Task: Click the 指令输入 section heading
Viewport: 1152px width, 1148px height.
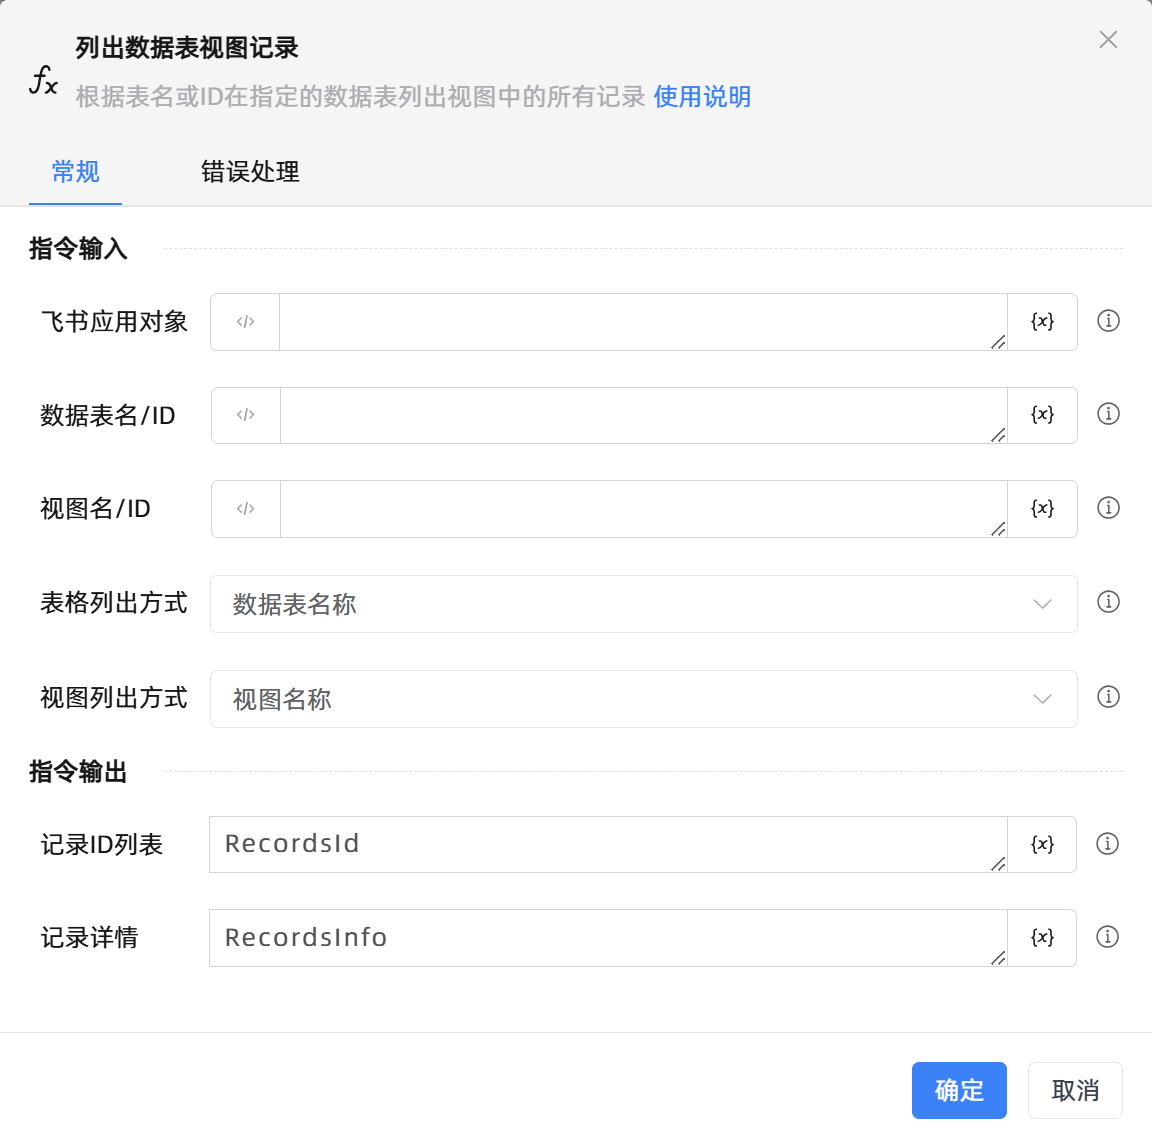Action: point(78,248)
